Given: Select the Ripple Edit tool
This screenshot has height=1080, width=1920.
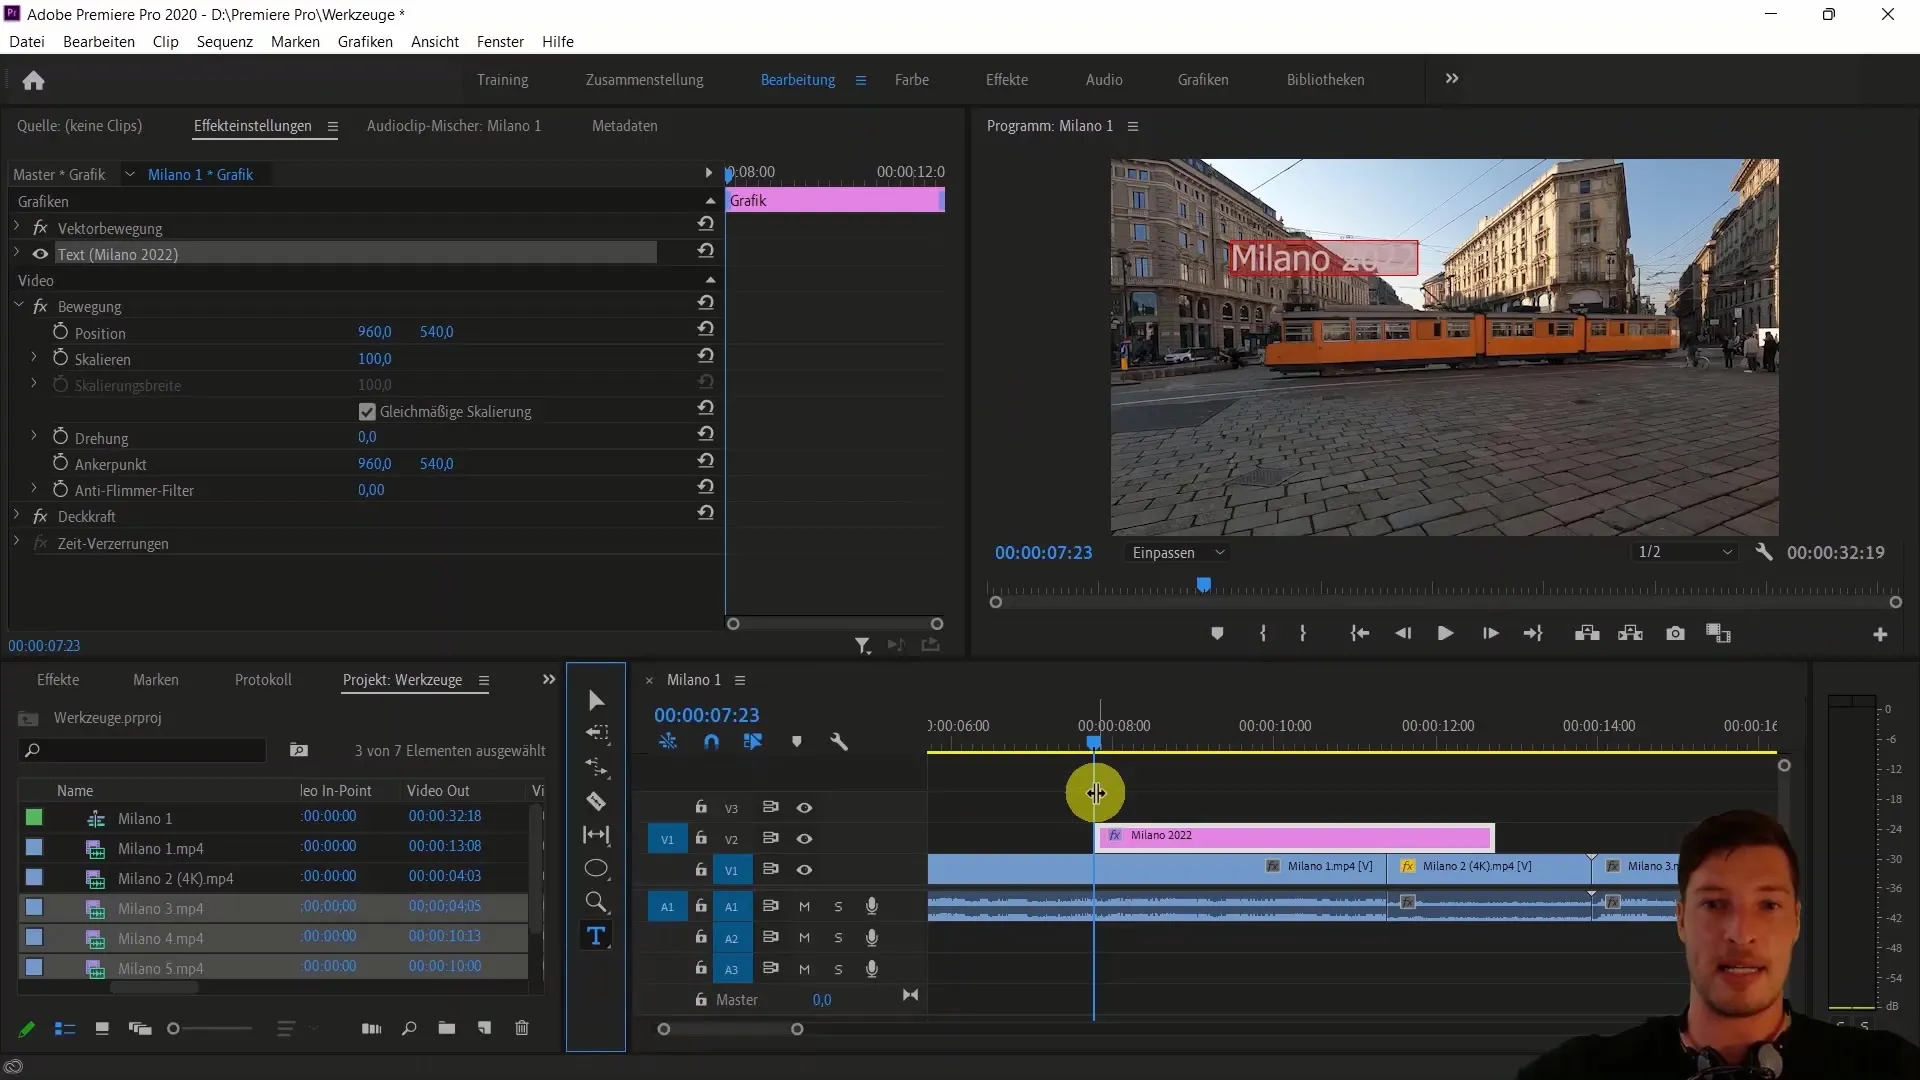Looking at the screenshot, I should tap(597, 768).
